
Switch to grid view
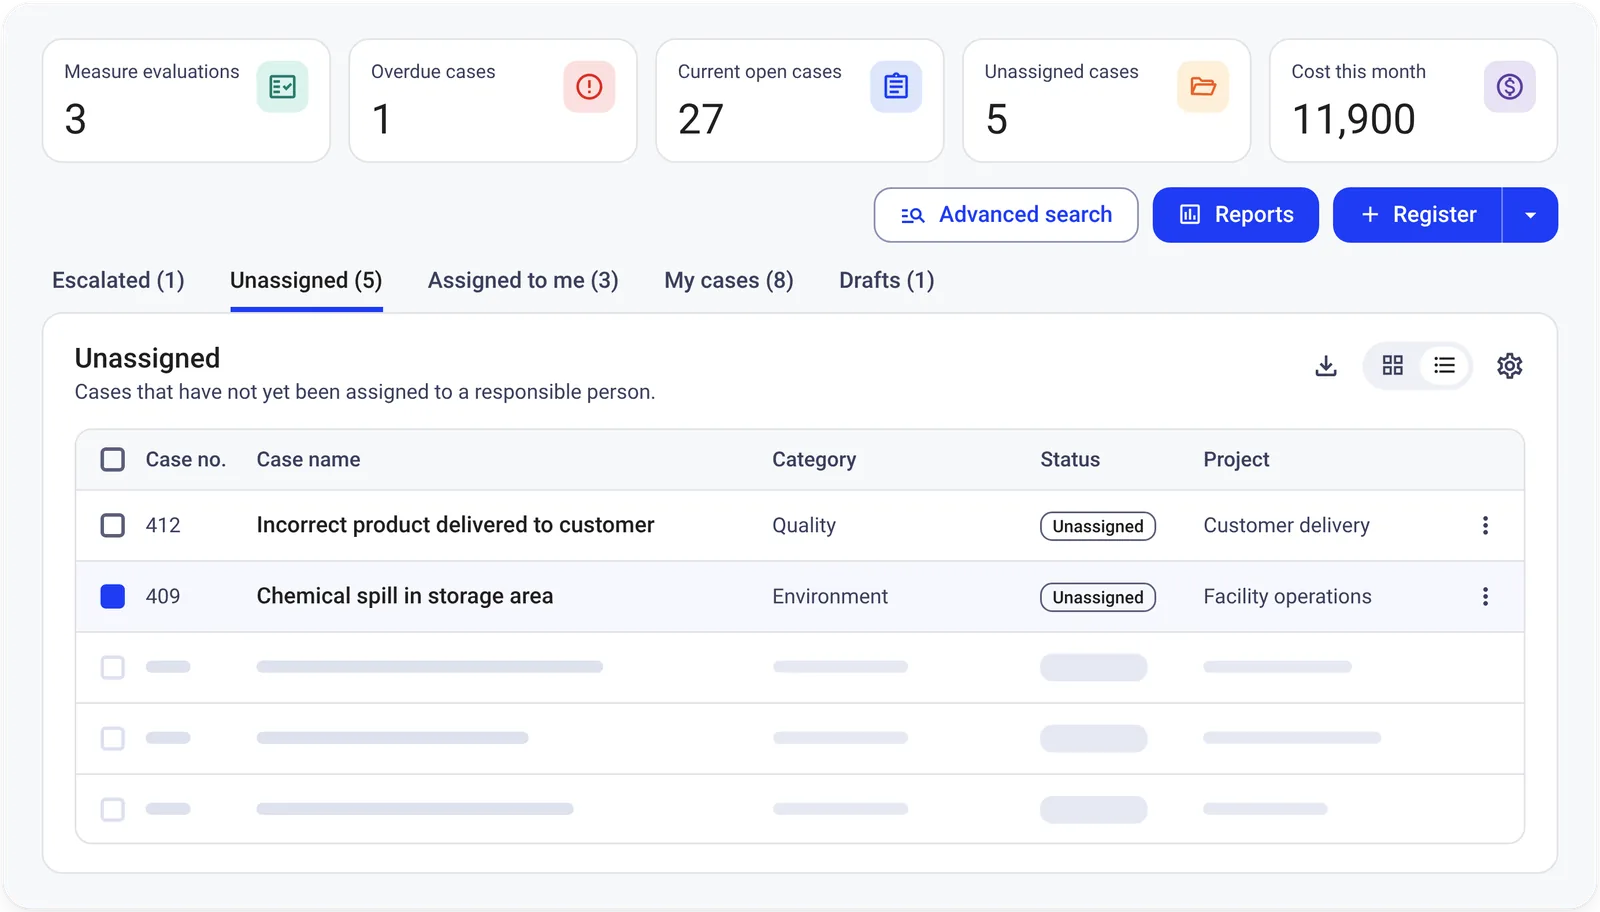[x=1393, y=365]
